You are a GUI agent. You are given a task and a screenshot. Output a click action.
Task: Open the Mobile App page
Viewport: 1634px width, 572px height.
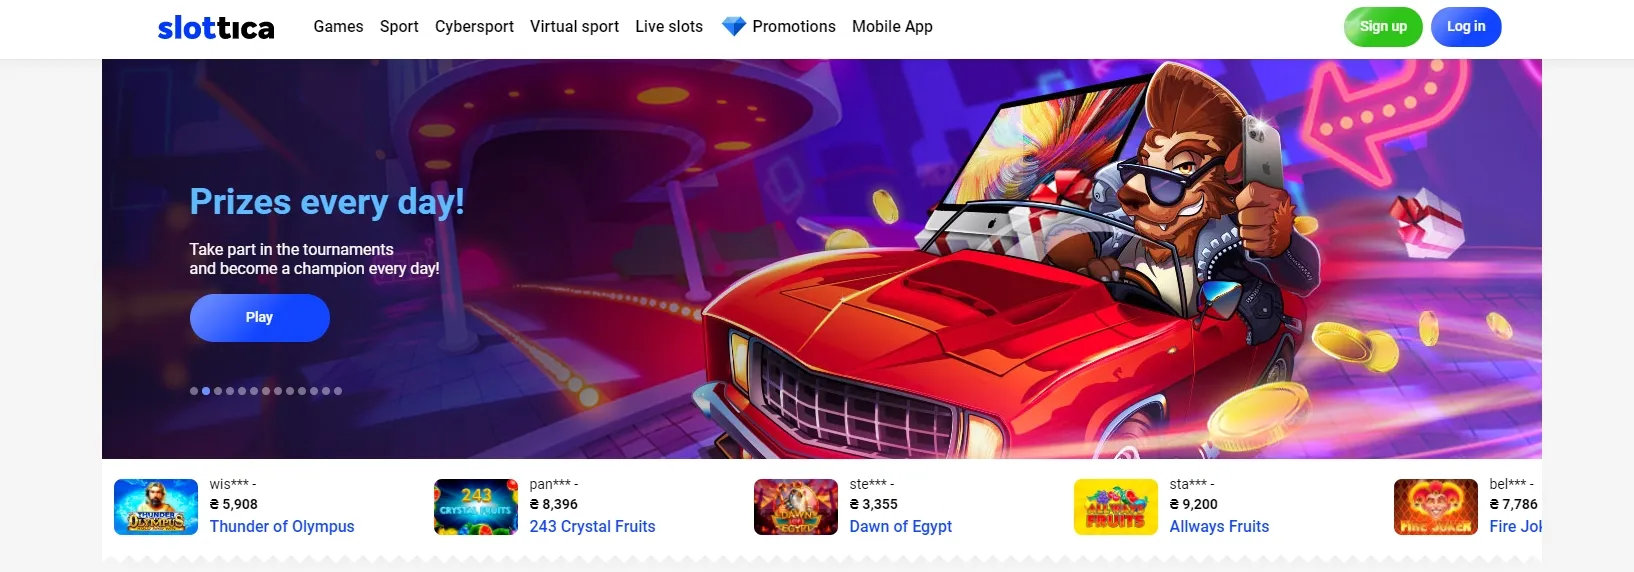[892, 27]
